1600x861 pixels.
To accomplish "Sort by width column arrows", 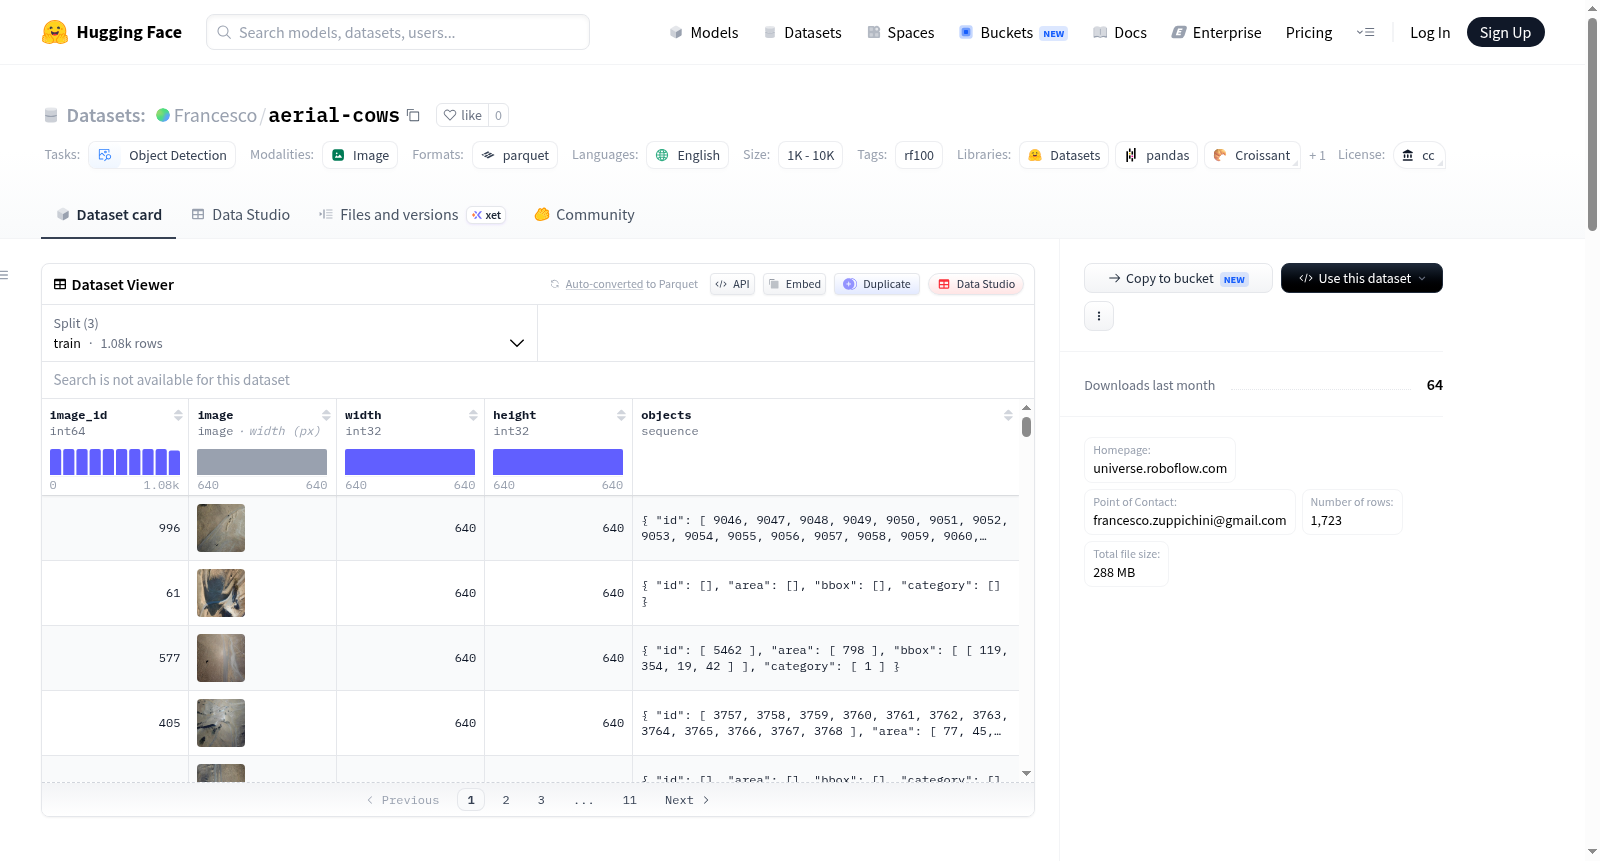I will pyautogui.click(x=473, y=415).
